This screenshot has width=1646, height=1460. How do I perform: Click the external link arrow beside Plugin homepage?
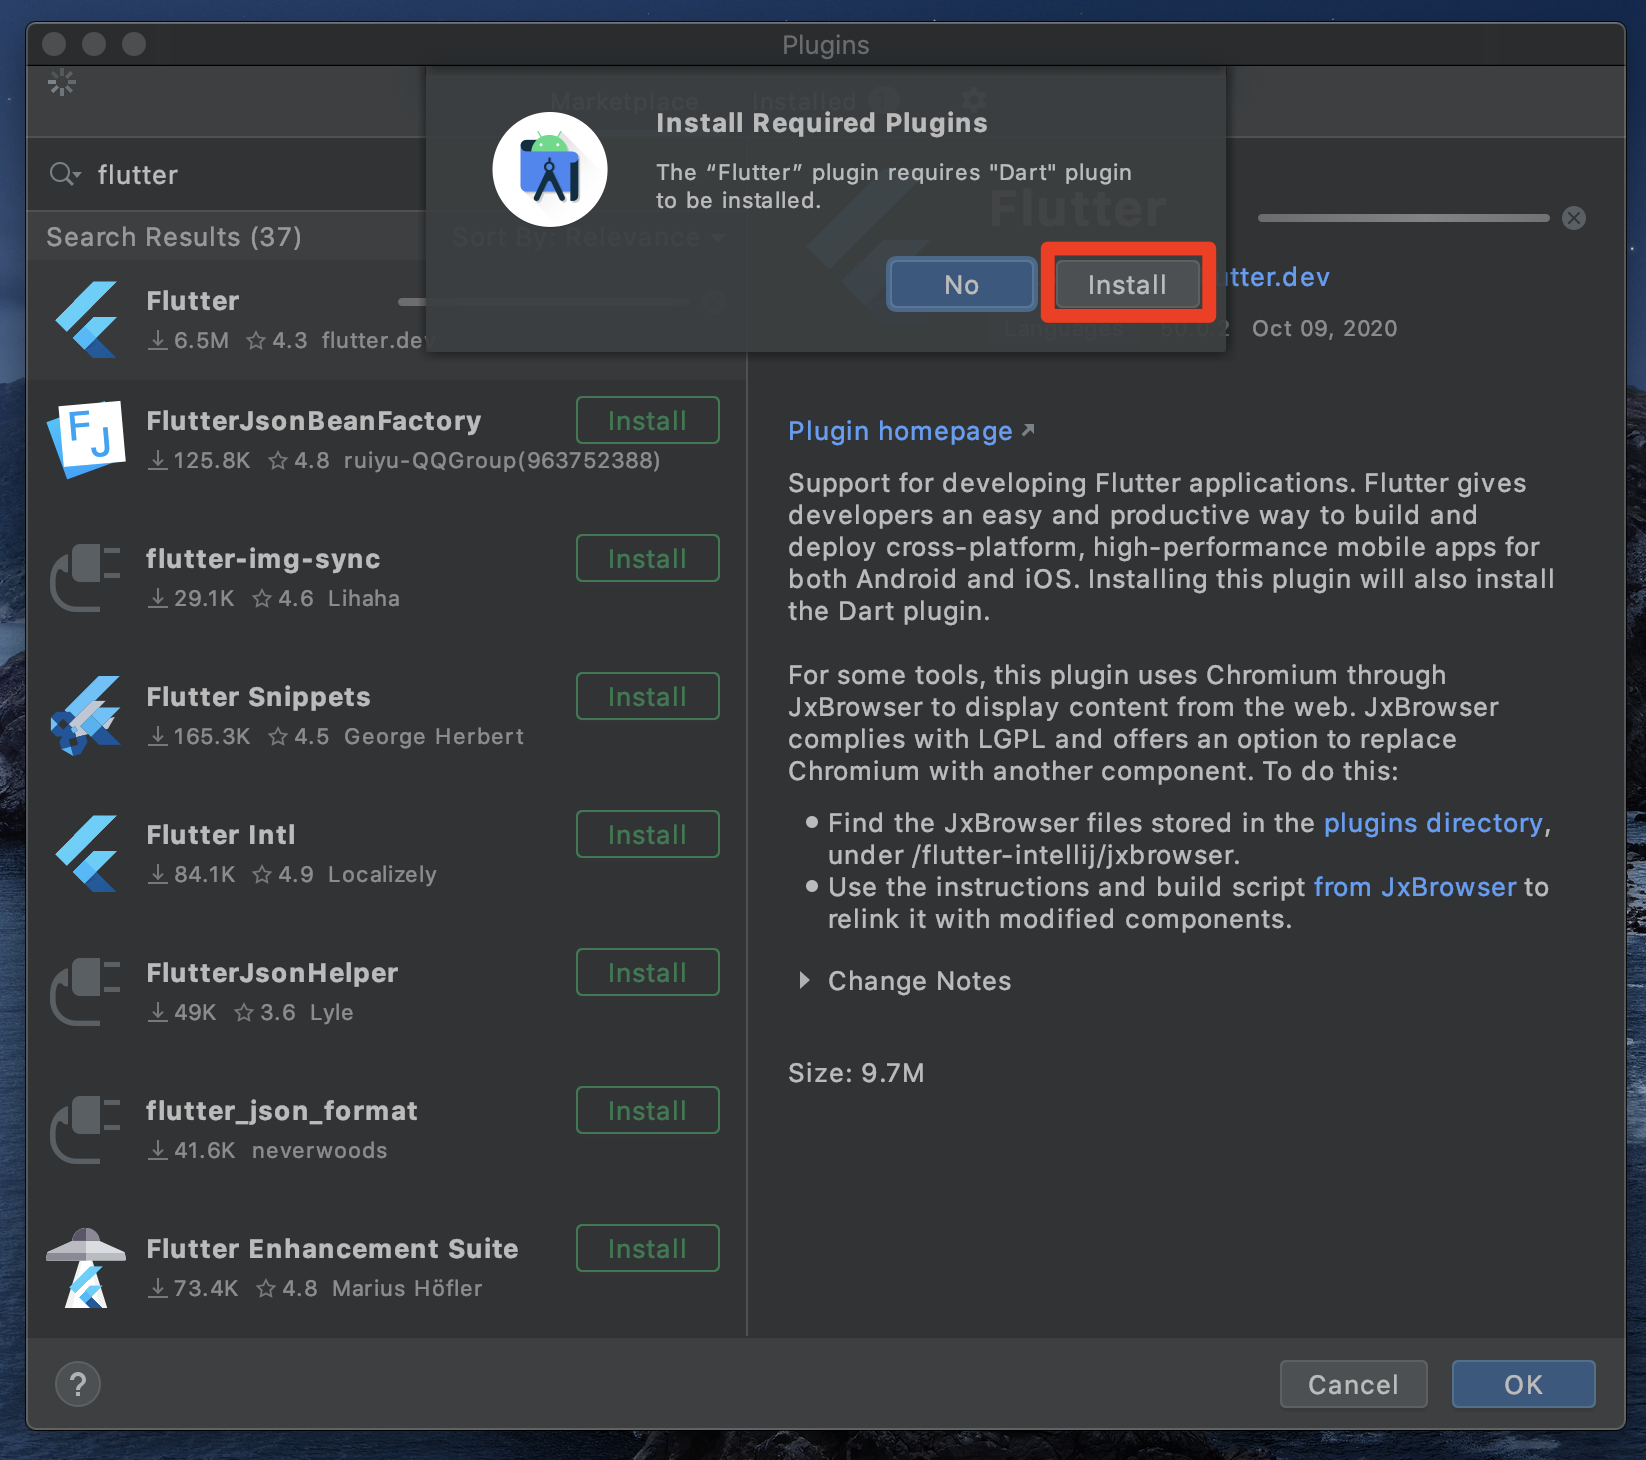(1028, 430)
